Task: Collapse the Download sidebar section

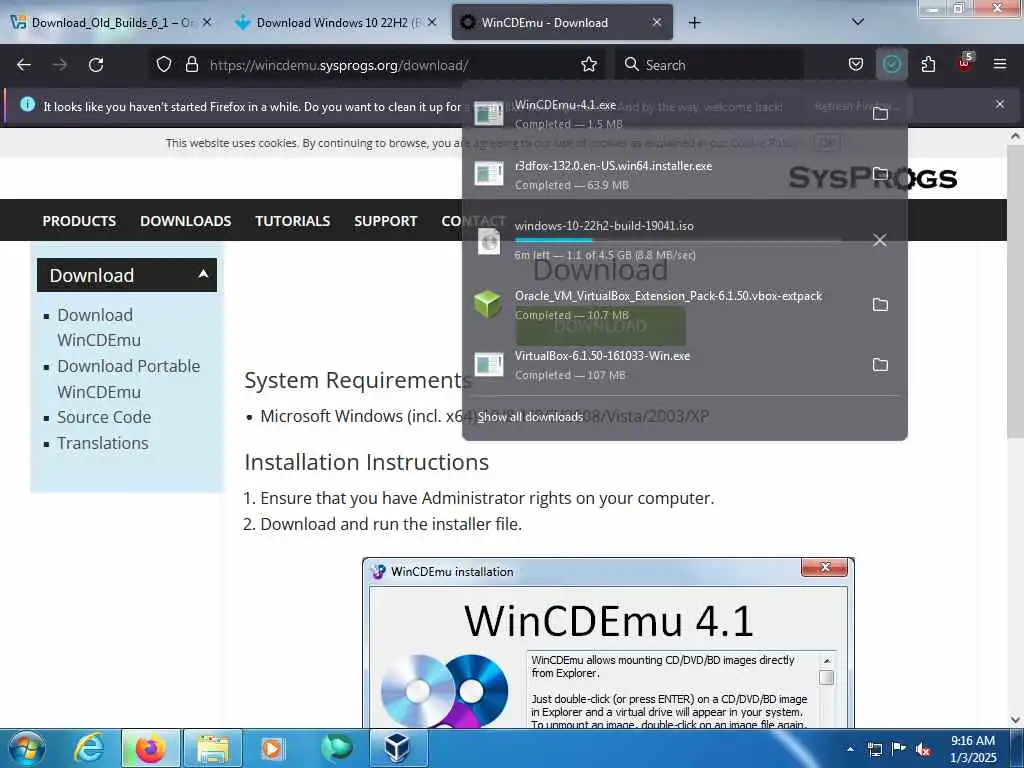Action: pyautogui.click(x=127, y=275)
